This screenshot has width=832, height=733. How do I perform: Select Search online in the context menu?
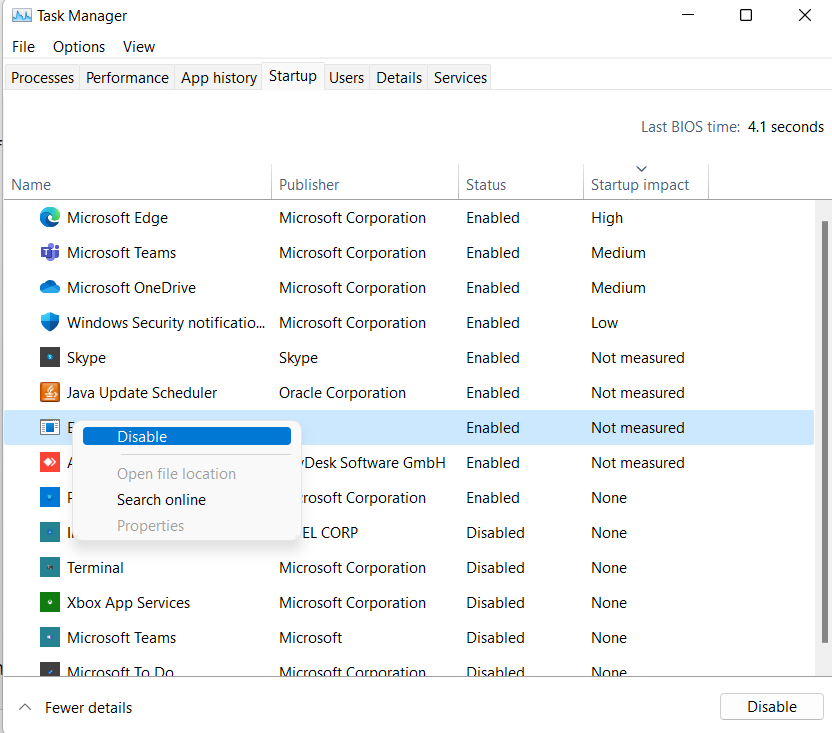pyautogui.click(x=161, y=499)
